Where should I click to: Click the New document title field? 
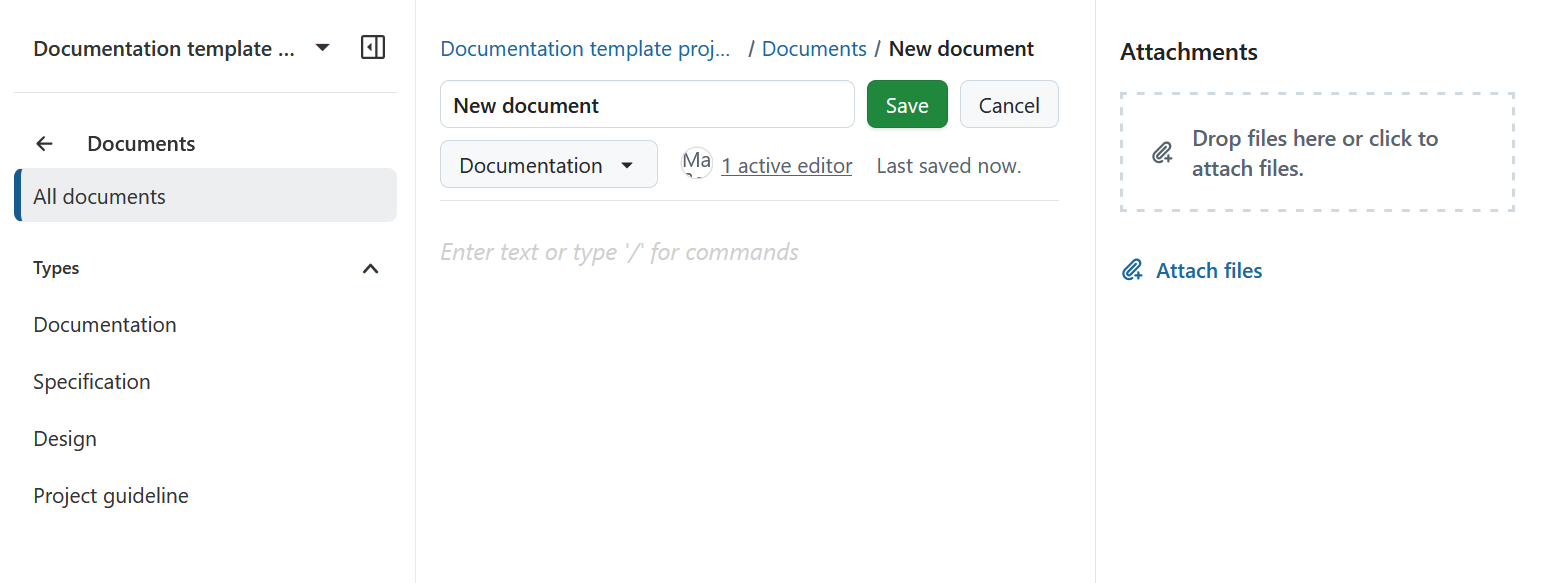click(x=646, y=104)
